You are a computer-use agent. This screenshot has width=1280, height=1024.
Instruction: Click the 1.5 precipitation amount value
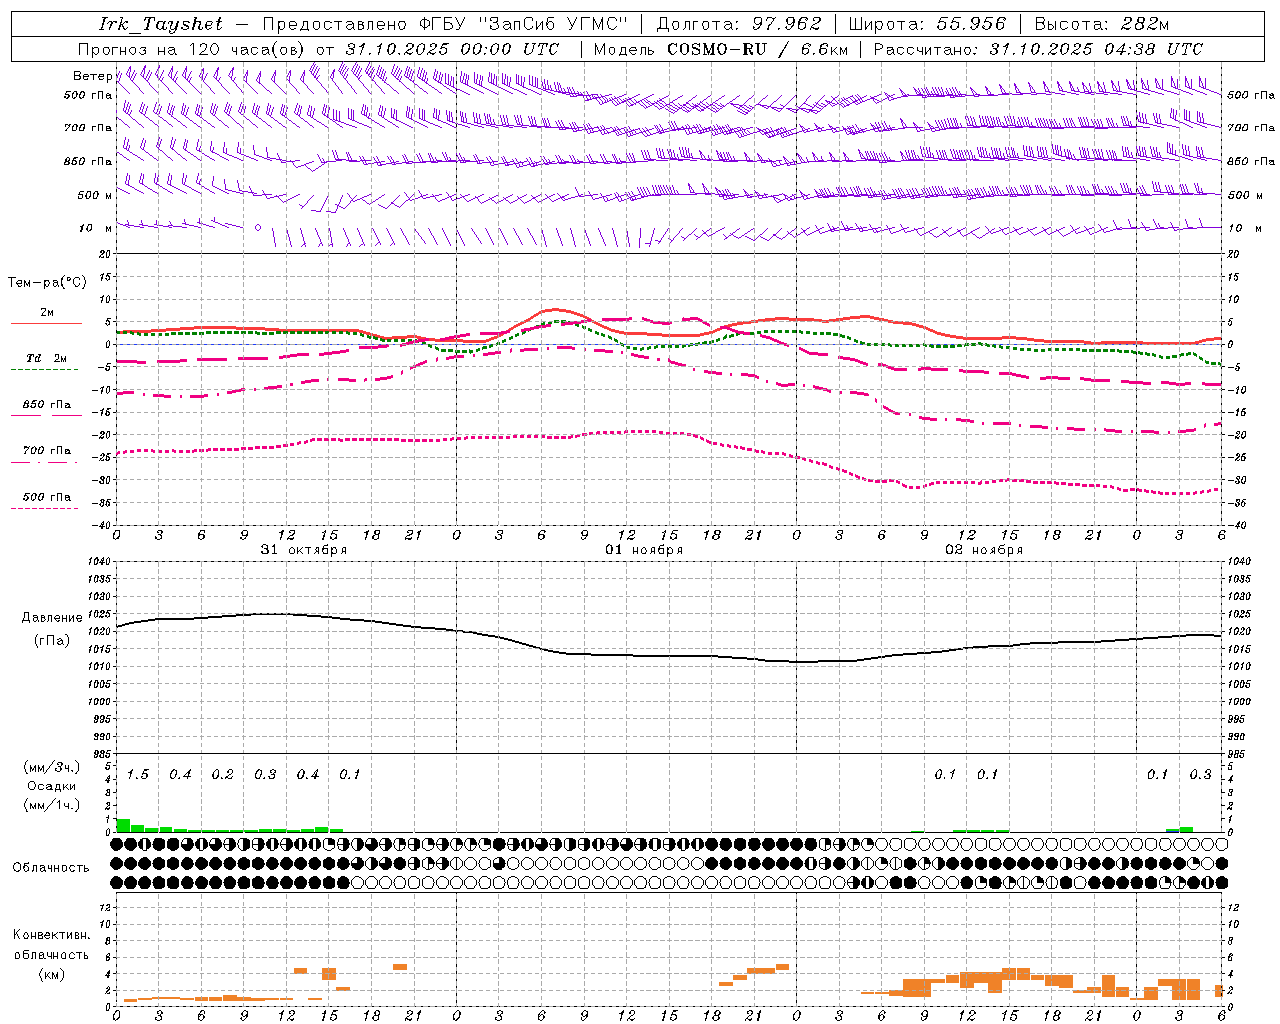click(x=138, y=775)
